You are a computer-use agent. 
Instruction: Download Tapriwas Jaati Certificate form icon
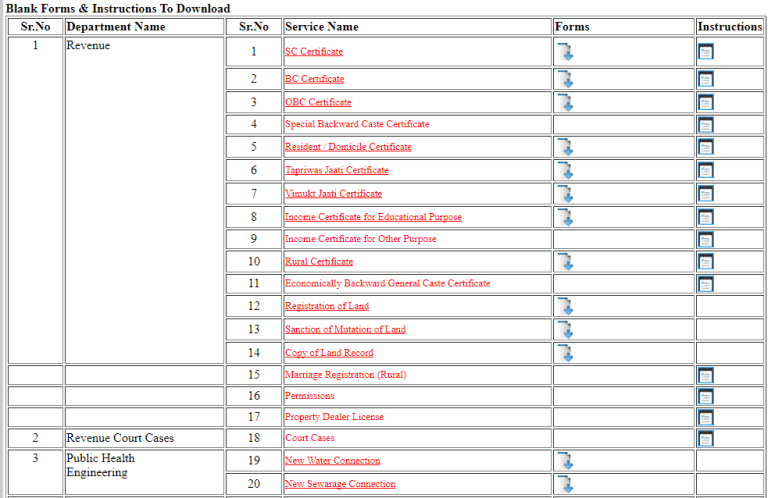(565, 170)
